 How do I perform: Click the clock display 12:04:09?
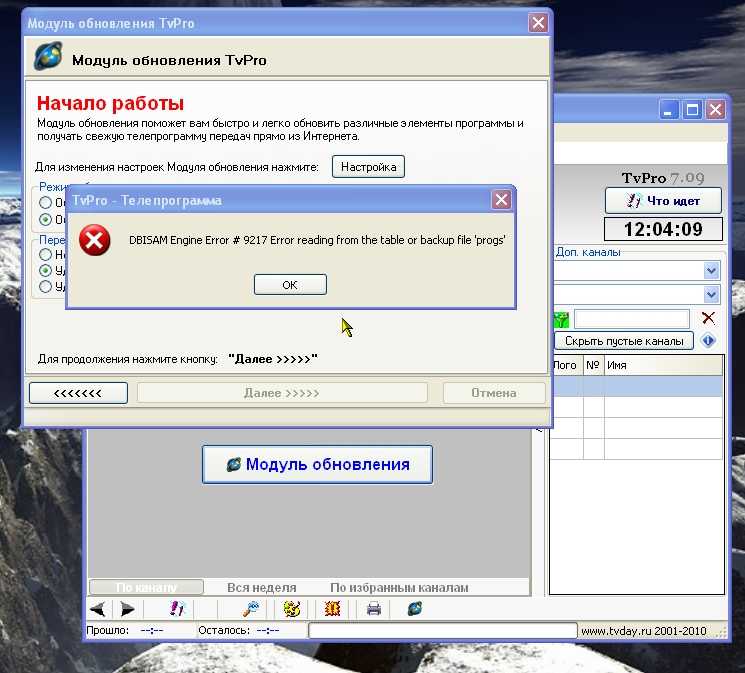pos(663,229)
